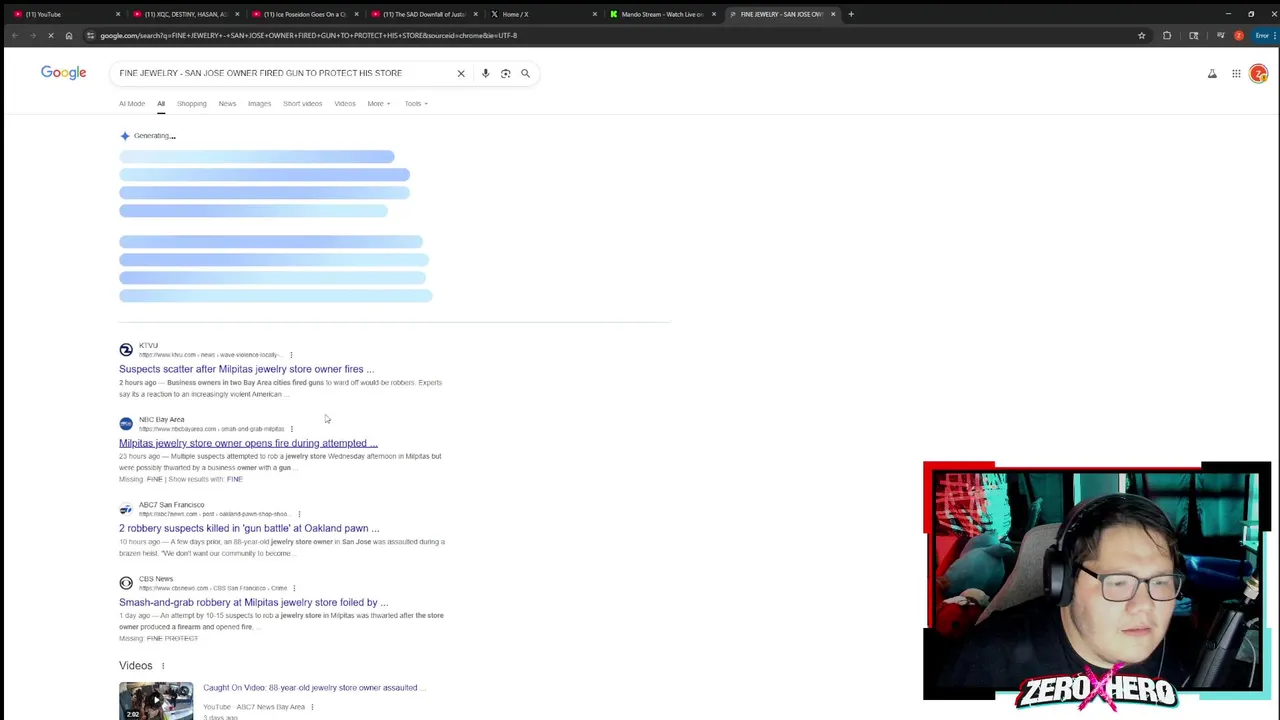Open Google Lens image search icon
This screenshot has height=720, width=1280.
coord(505,73)
